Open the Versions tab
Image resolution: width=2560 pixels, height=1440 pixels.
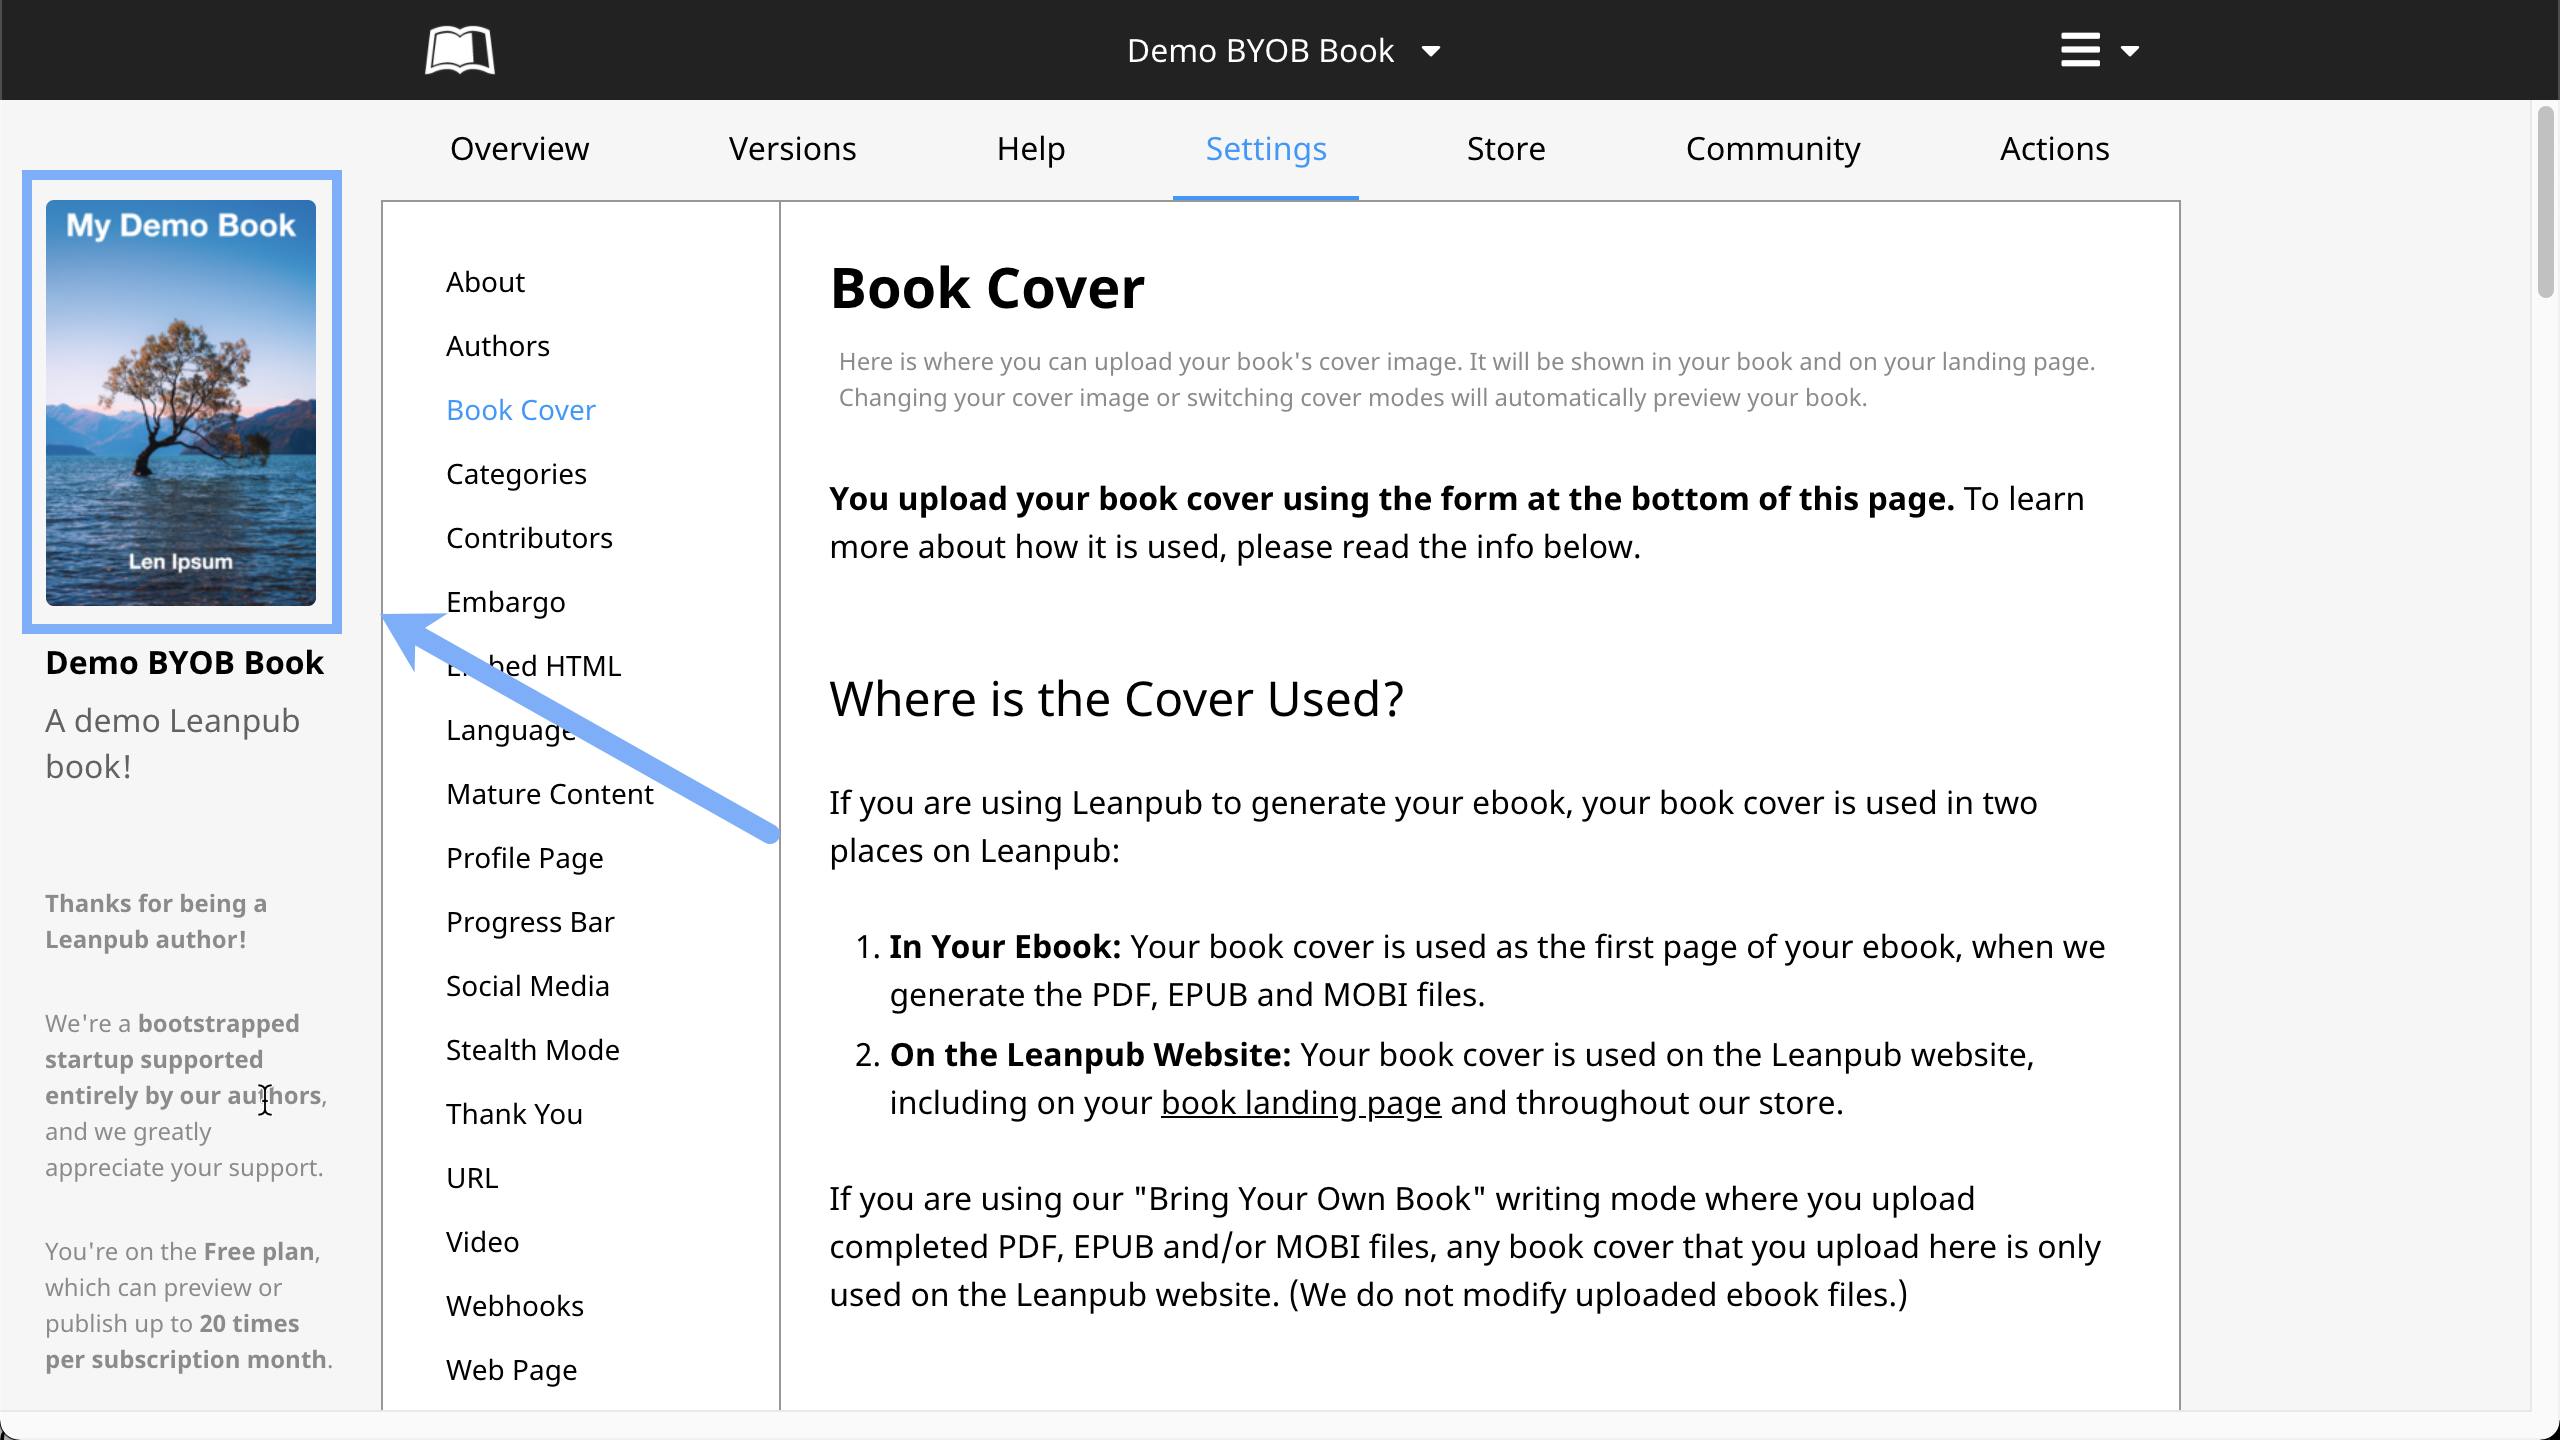coord(792,149)
